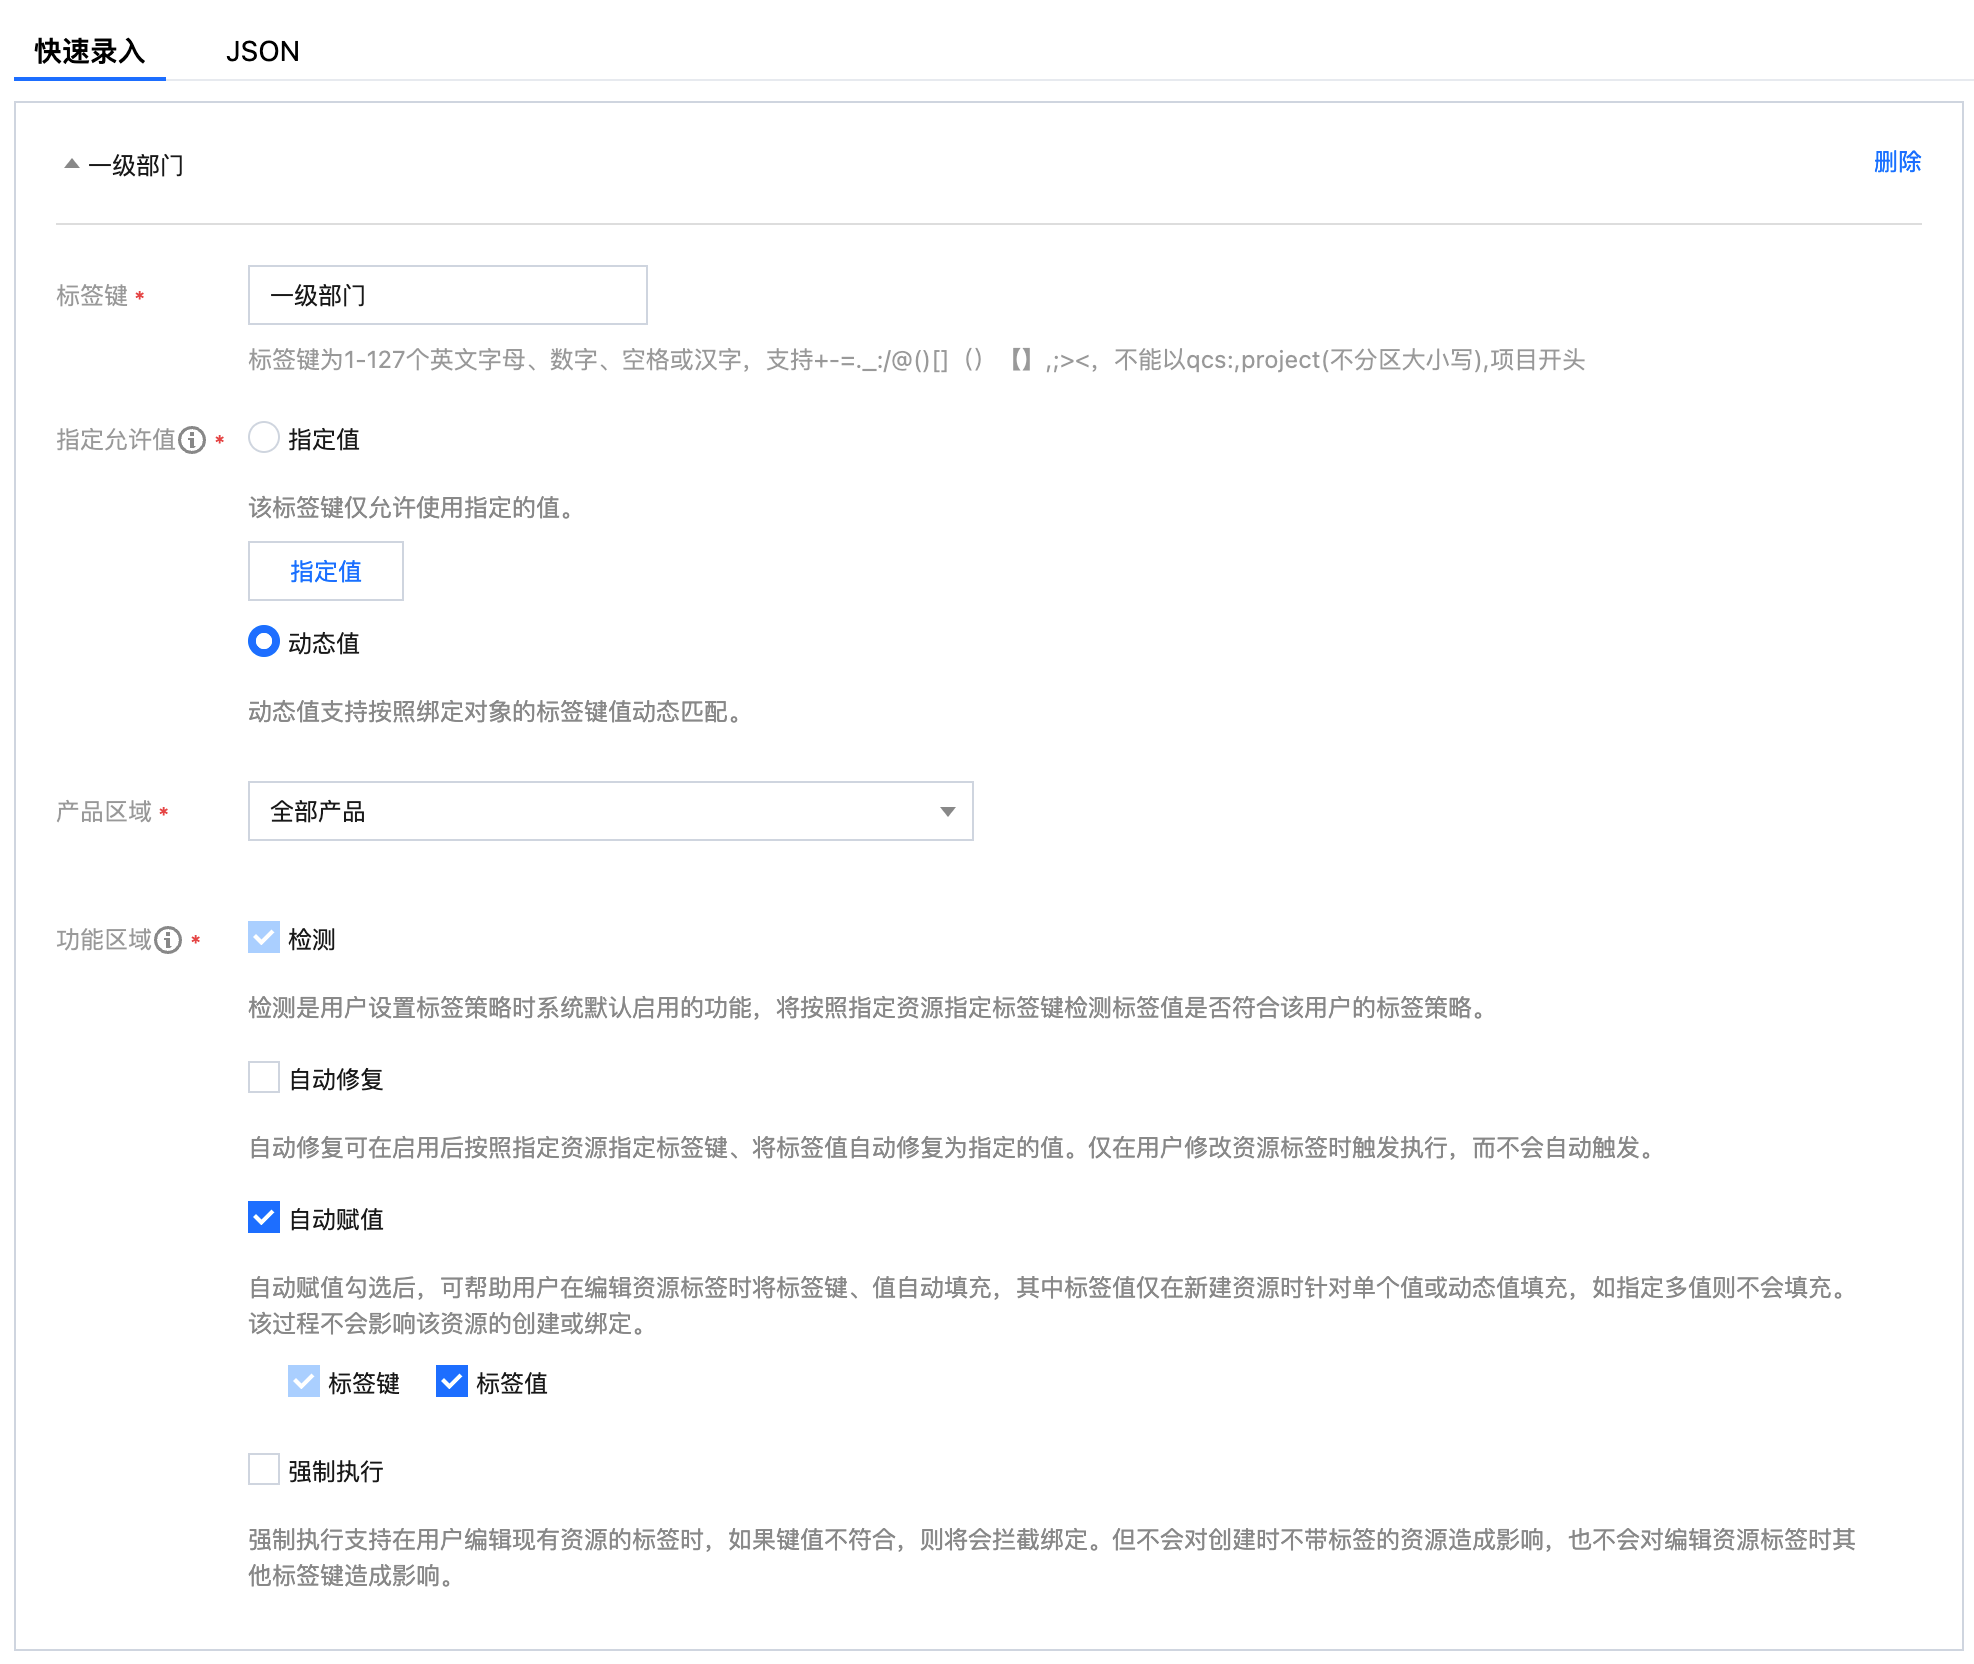The width and height of the screenshot is (1974, 1664).
Task: Click the 标签键 text input field
Action: pos(447,296)
